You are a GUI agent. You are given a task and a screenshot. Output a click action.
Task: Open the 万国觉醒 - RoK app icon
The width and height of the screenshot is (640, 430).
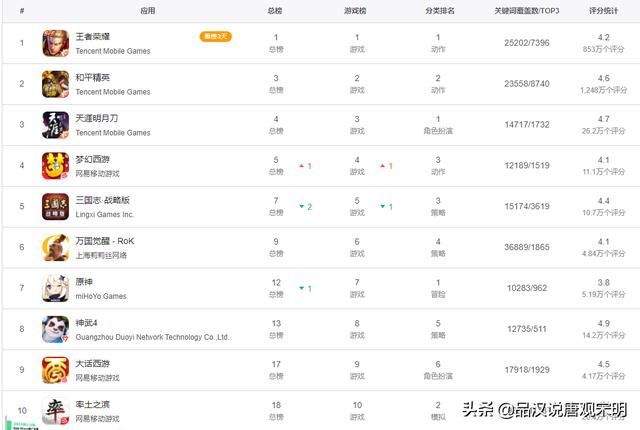pos(56,247)
